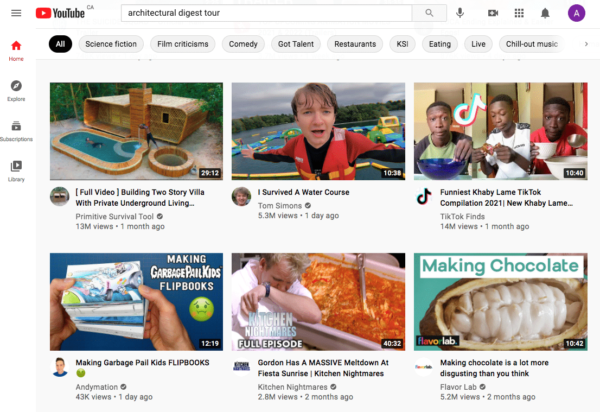Click '43K views • 1 day ago' text

point(114,397)
